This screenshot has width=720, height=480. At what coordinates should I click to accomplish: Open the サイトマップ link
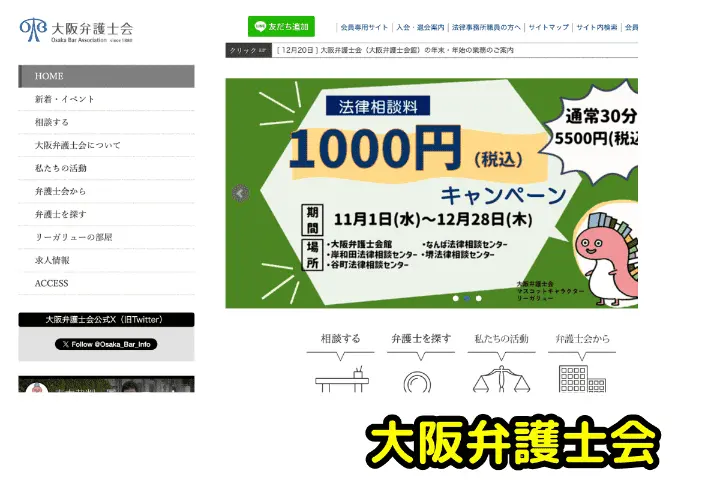coord(548,27)
